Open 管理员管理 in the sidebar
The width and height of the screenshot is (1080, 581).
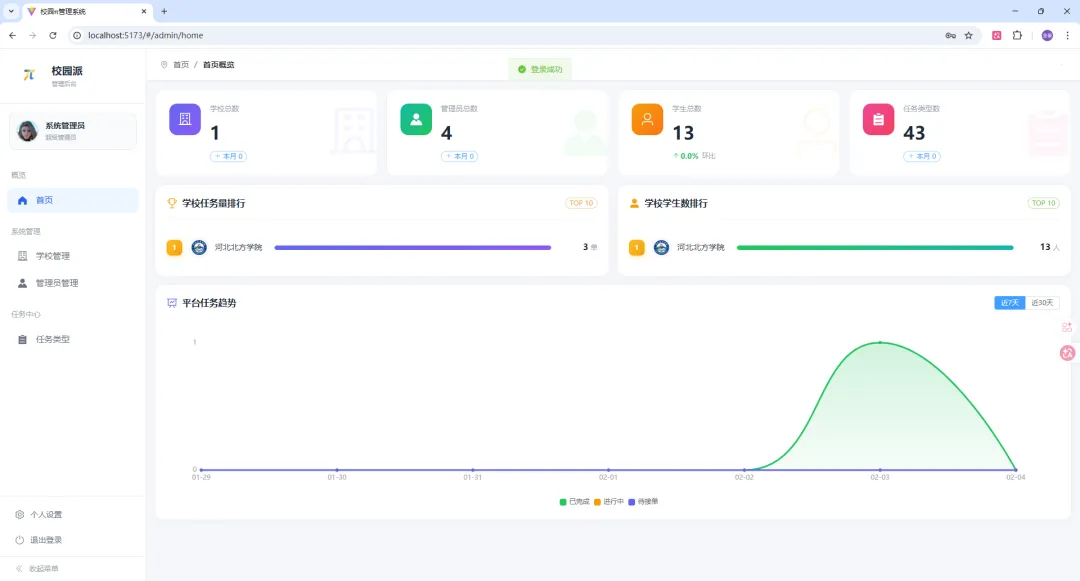[72, 283]
